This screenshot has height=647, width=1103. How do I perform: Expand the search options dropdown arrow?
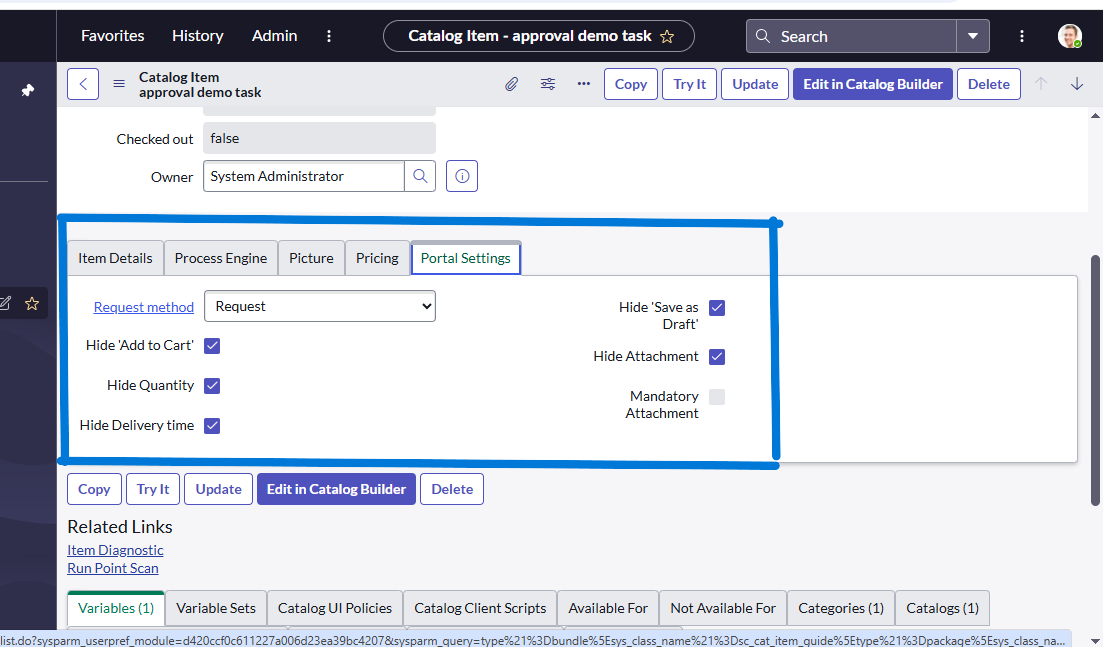(972, 35)
